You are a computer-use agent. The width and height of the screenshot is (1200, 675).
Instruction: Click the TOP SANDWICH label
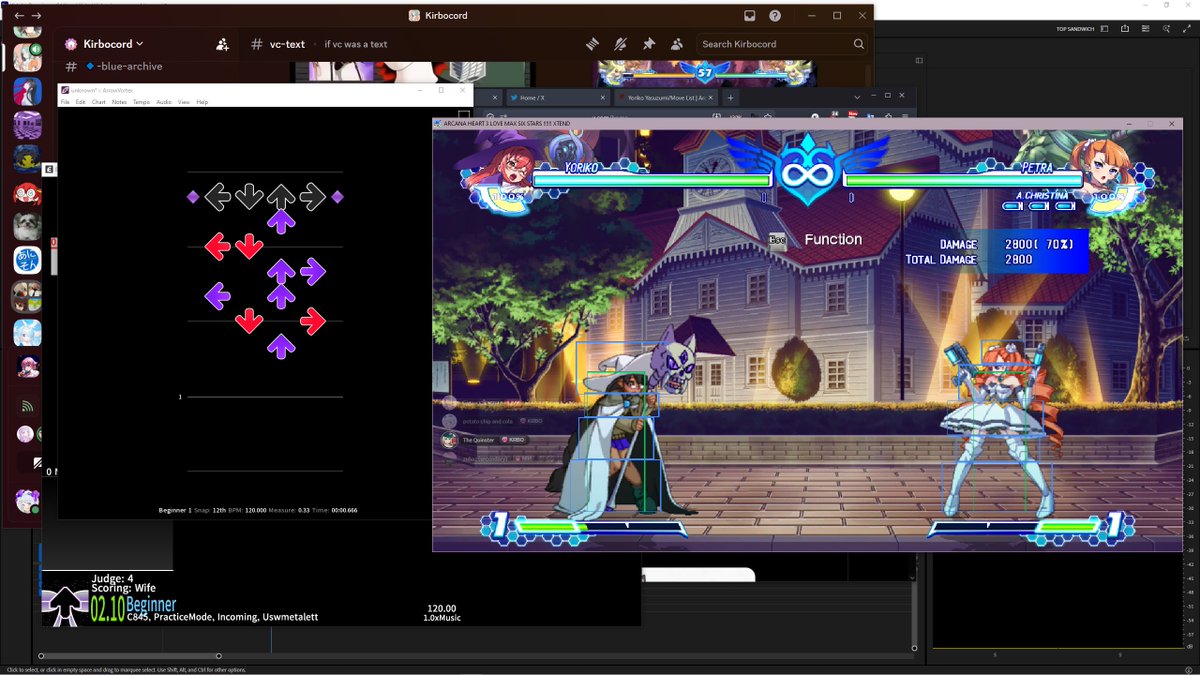1075,29
